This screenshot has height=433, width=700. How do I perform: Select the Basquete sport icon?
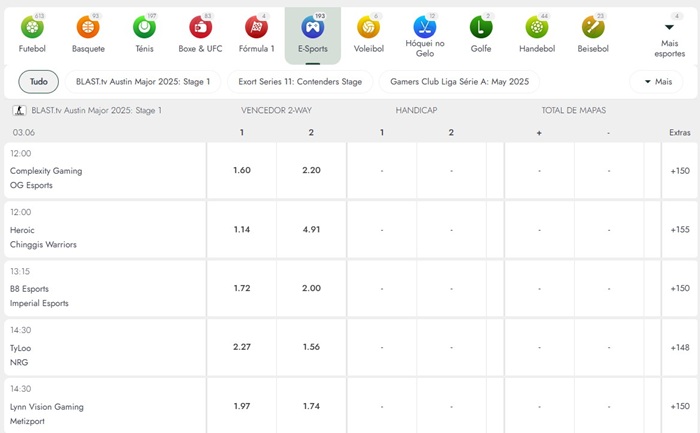click(88, 27)
